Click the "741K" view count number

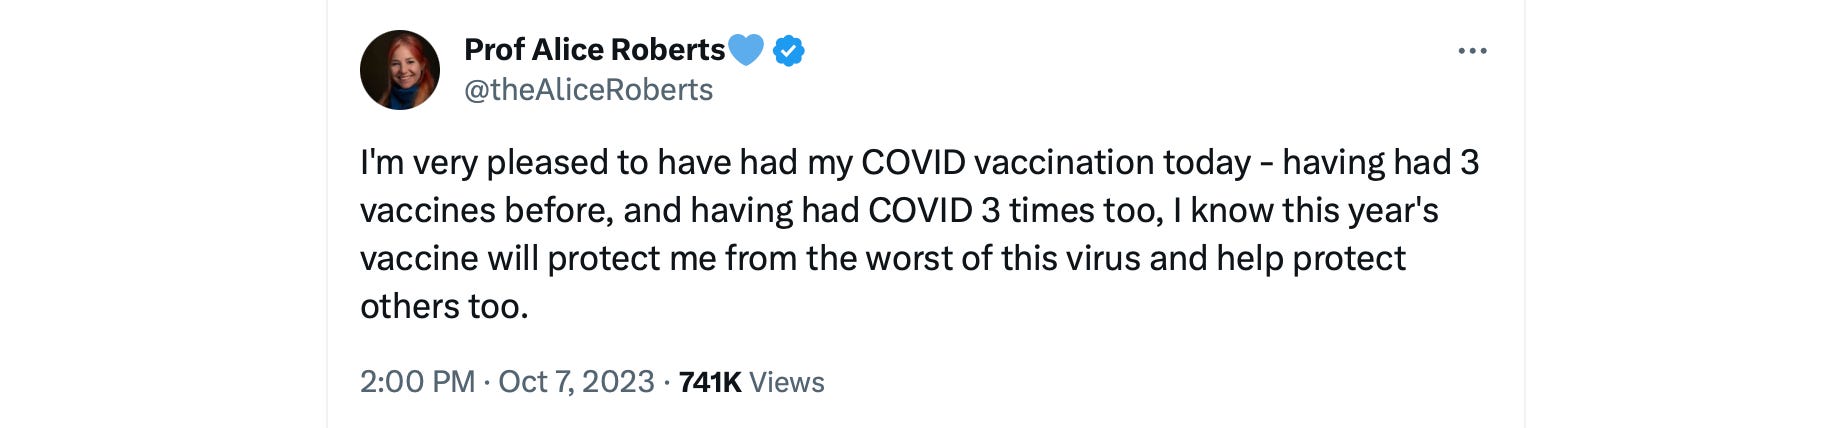709,382
